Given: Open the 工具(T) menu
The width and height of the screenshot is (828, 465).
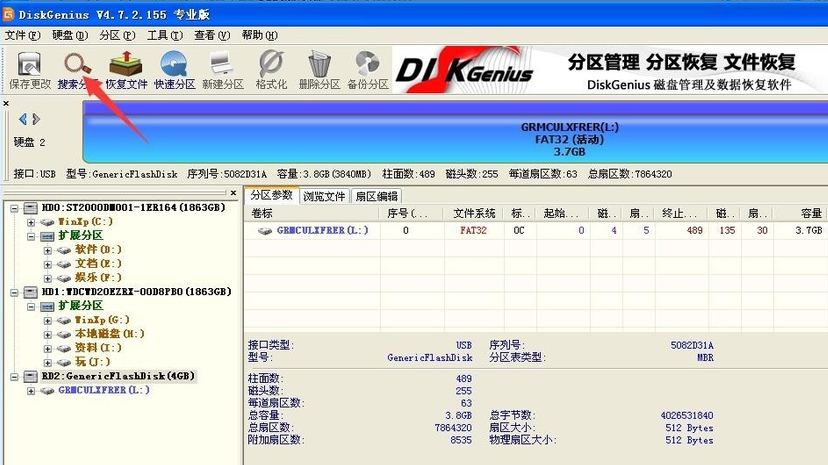Looking at the screenshot, I should [165, 35].
